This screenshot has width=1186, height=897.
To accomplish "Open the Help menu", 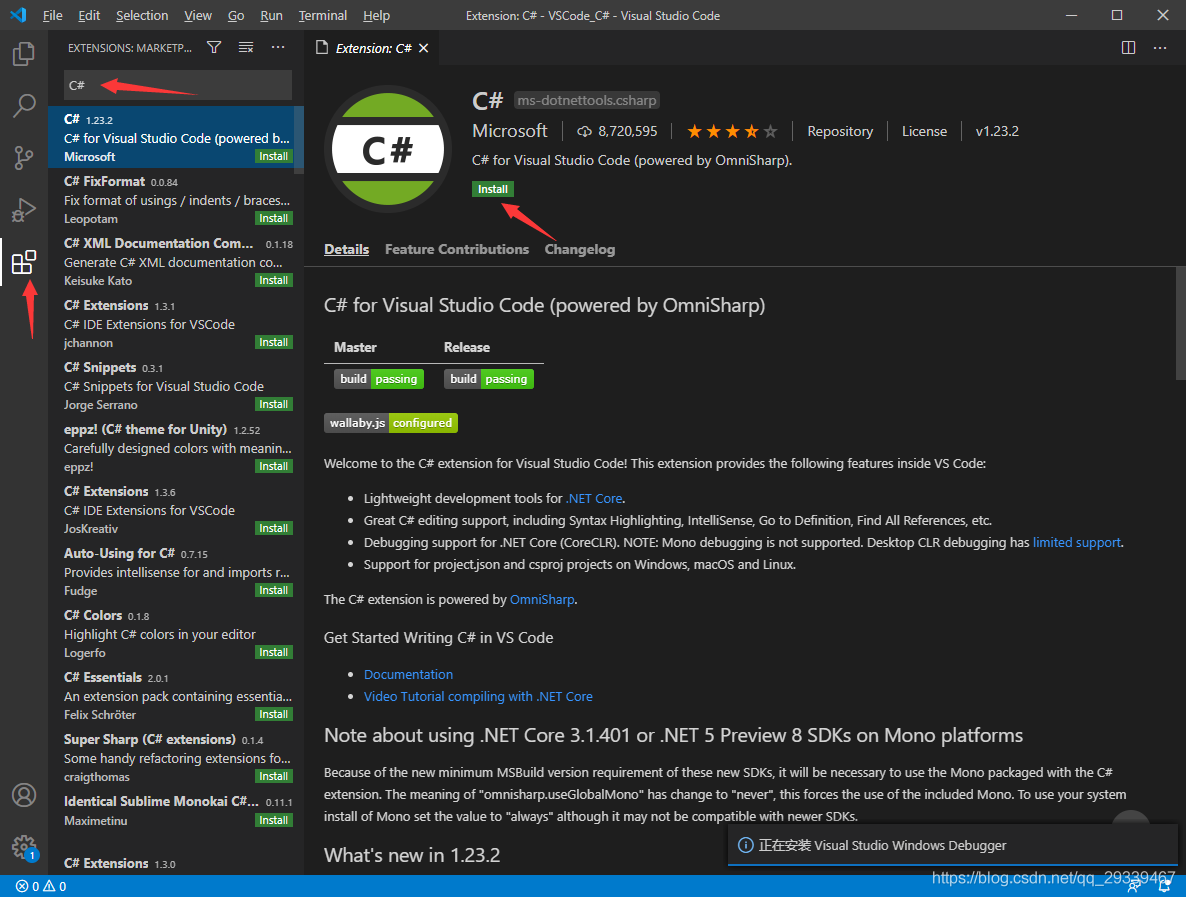I will (x=376, y=15).
